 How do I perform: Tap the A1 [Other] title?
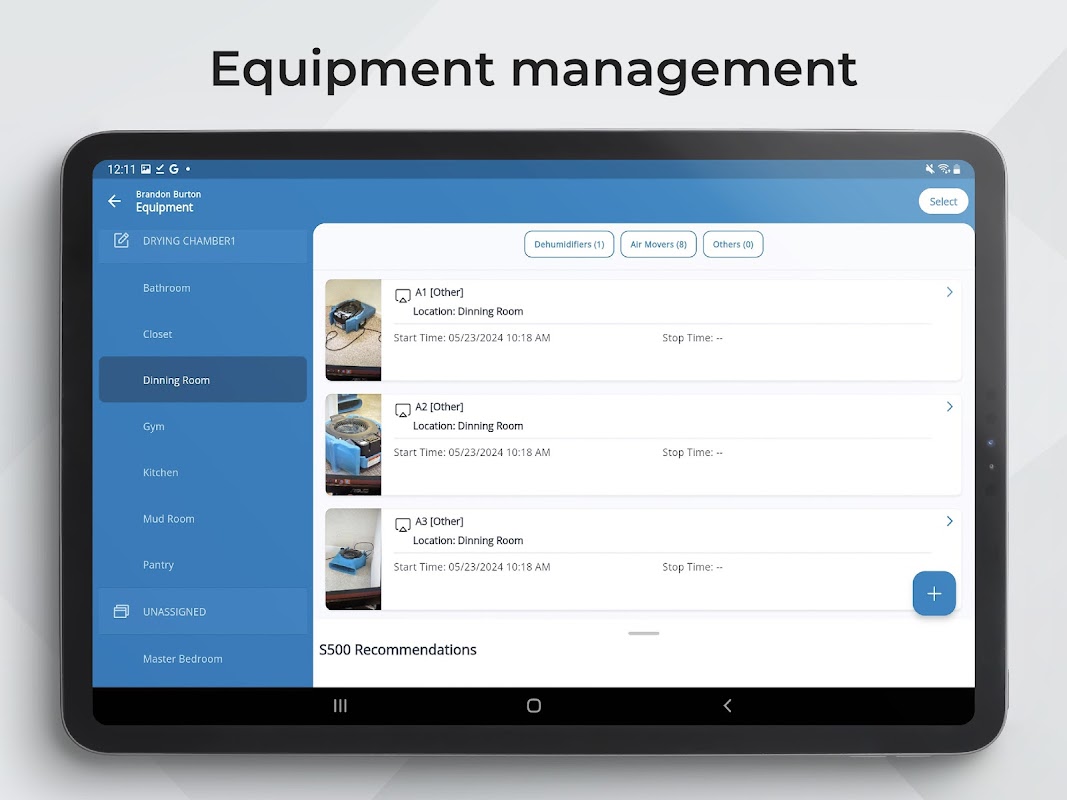[x=439, y=292]
